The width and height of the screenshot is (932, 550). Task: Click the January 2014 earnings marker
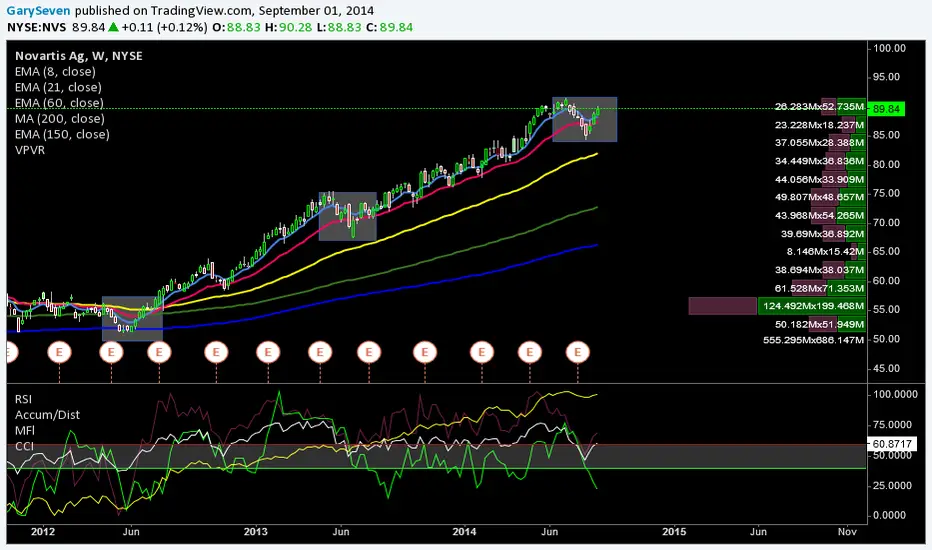[x=481, y=352]
